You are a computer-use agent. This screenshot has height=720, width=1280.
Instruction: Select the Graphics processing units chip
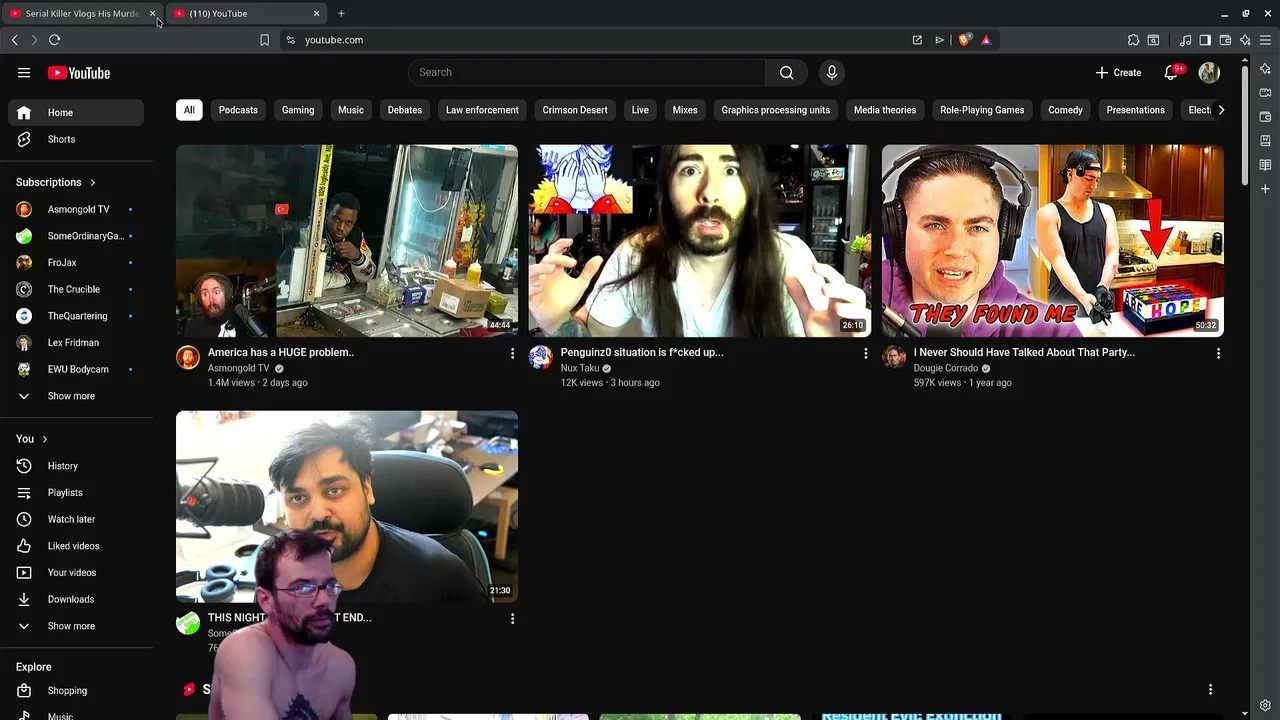click(x=776, y=110)
